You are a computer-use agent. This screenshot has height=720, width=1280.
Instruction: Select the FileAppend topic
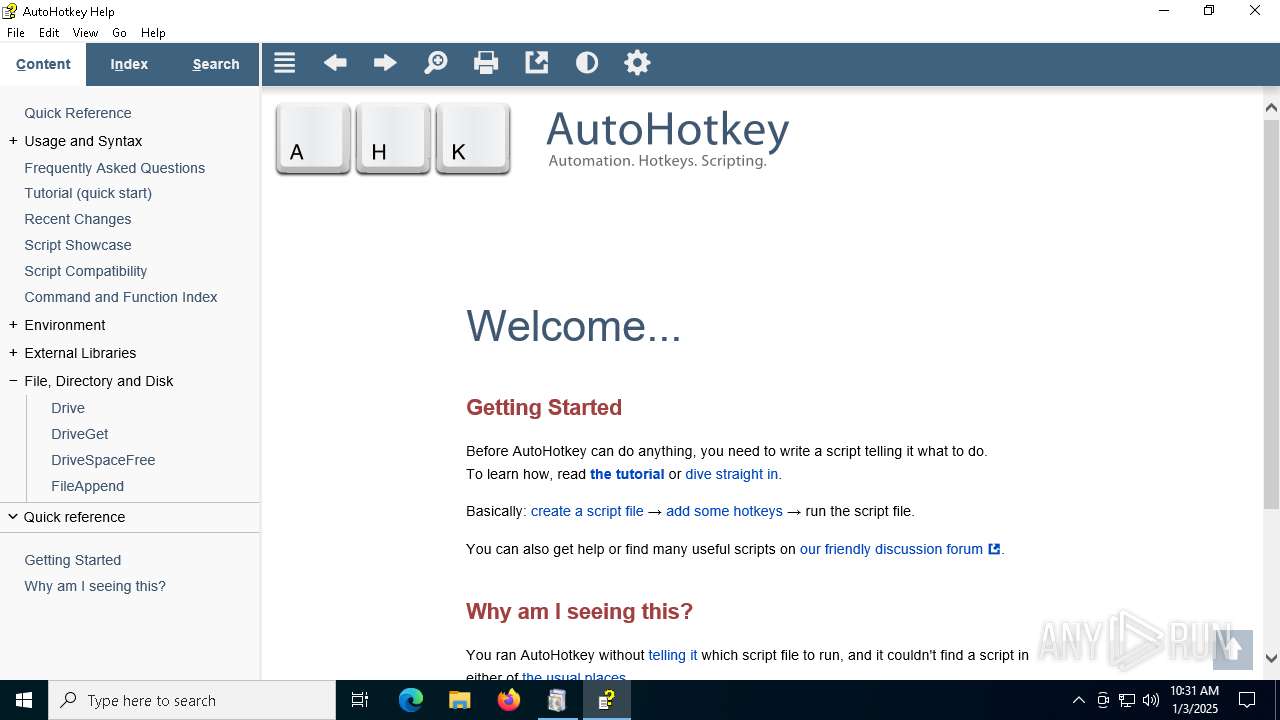(88, 486)
